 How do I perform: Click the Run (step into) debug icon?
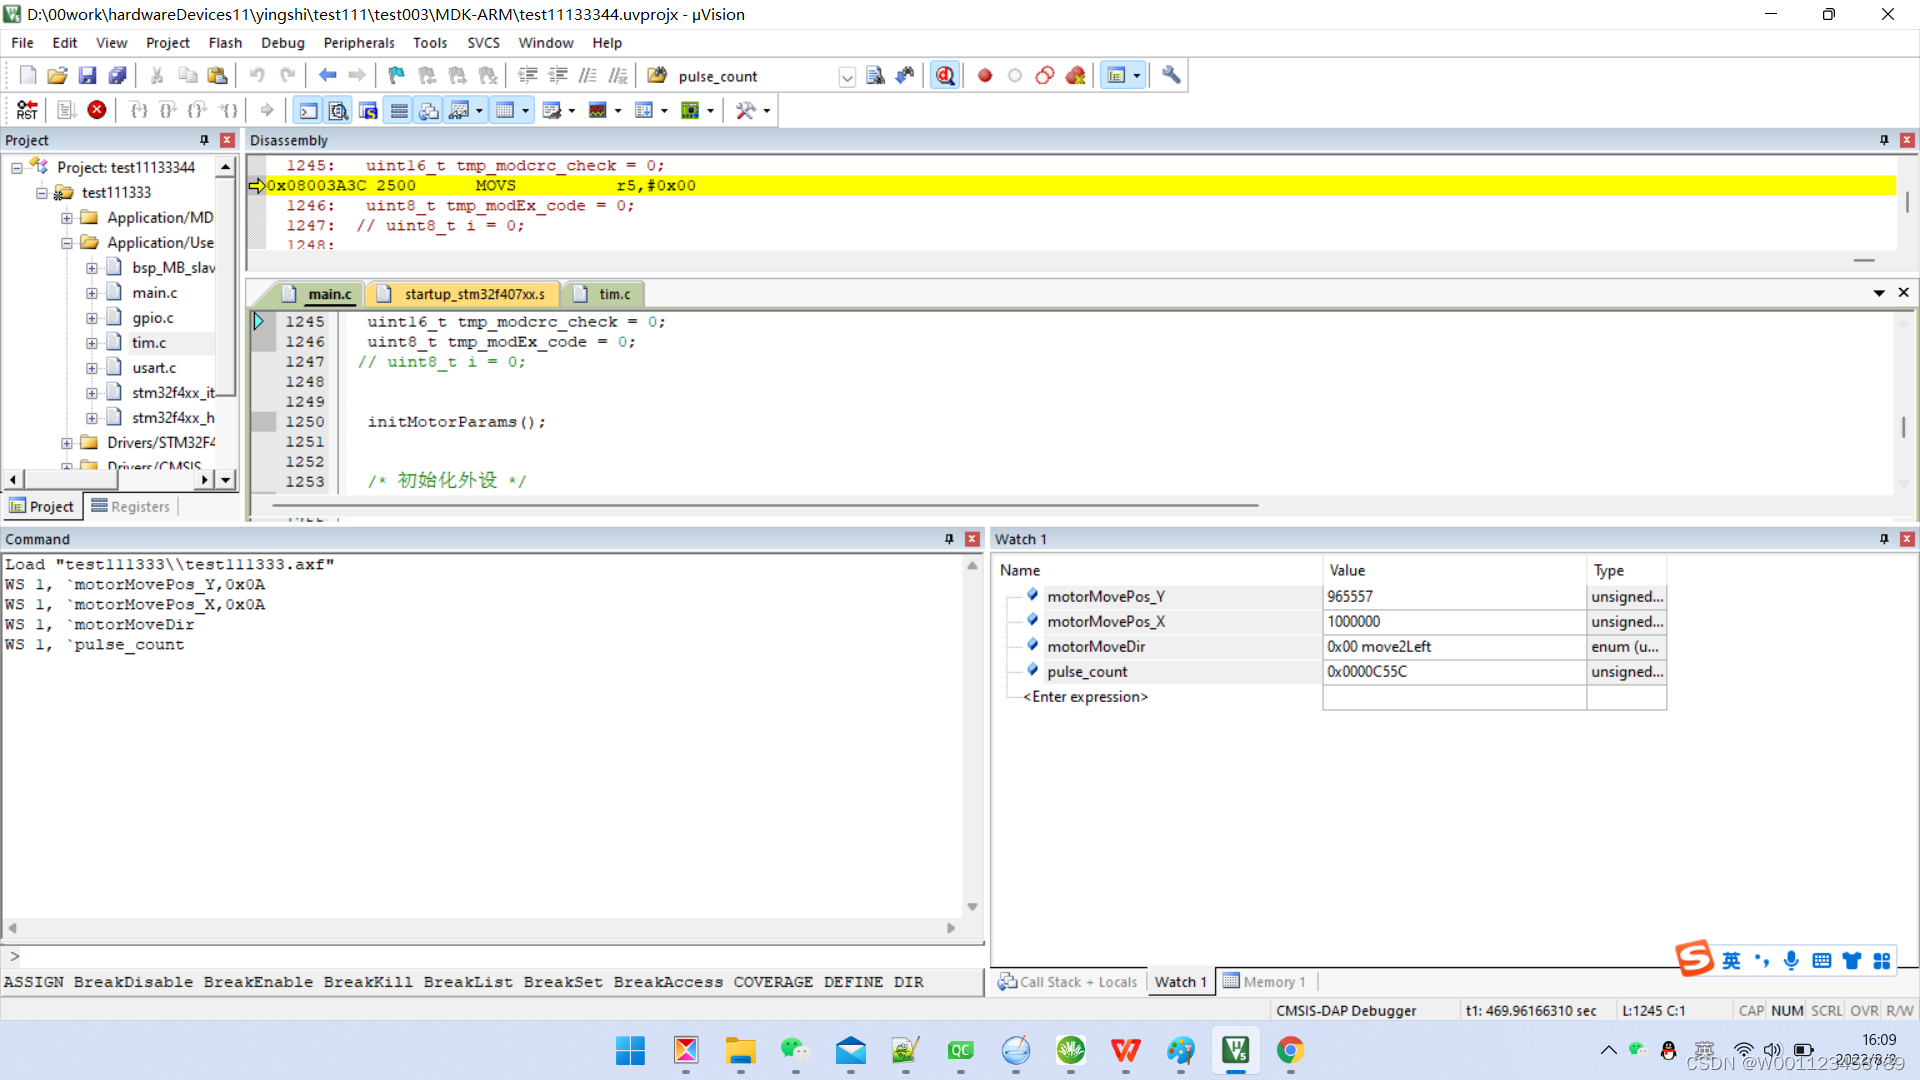click(139, 110)
